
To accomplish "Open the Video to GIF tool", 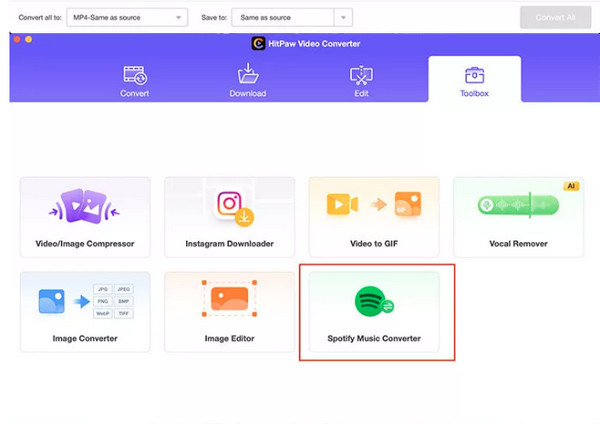I will [374, 217].
